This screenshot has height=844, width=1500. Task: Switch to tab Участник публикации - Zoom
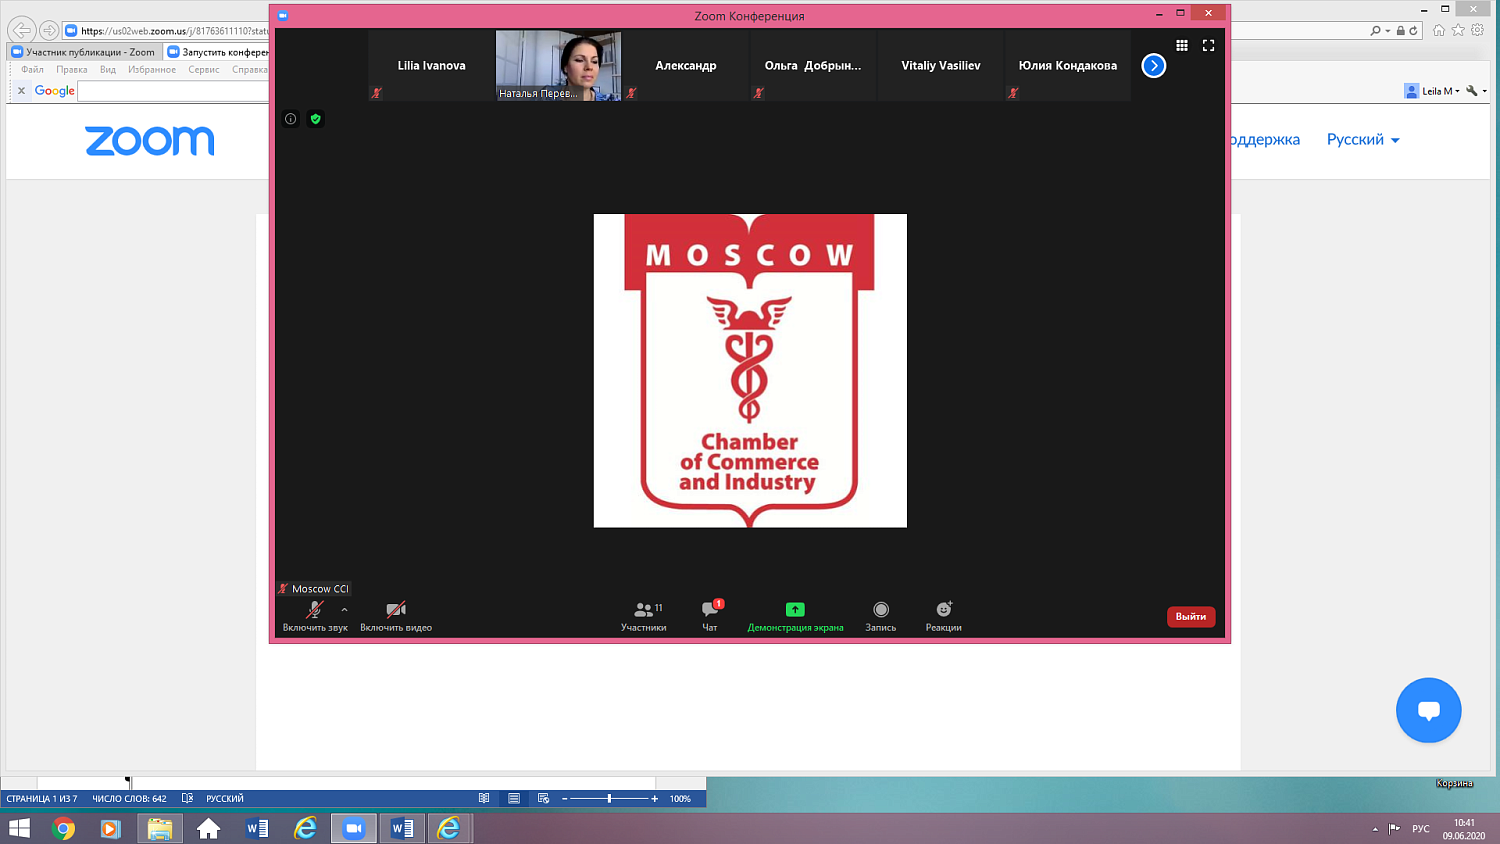pos(85,52)
